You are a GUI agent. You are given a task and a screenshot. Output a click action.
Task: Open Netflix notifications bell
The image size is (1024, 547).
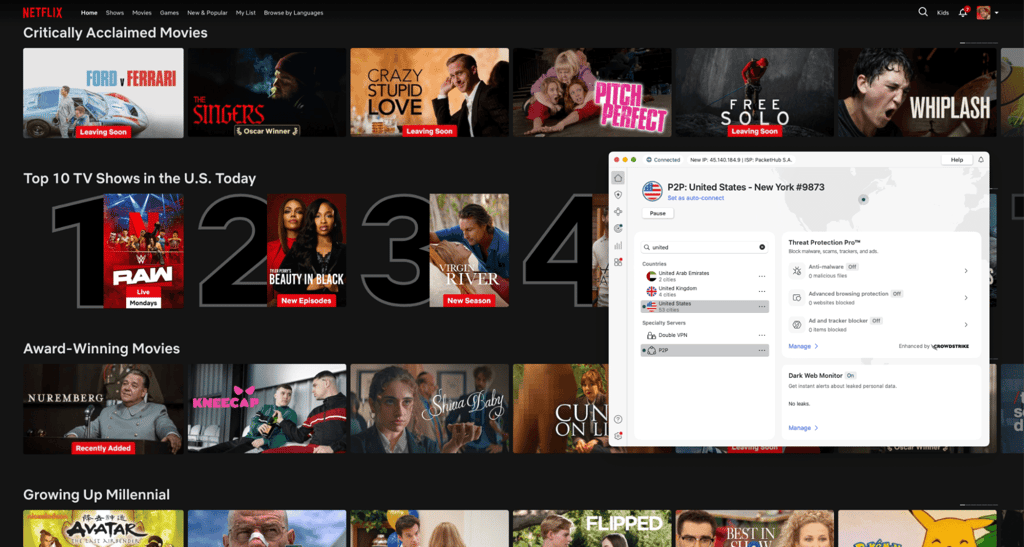click(x=963, y=12)
